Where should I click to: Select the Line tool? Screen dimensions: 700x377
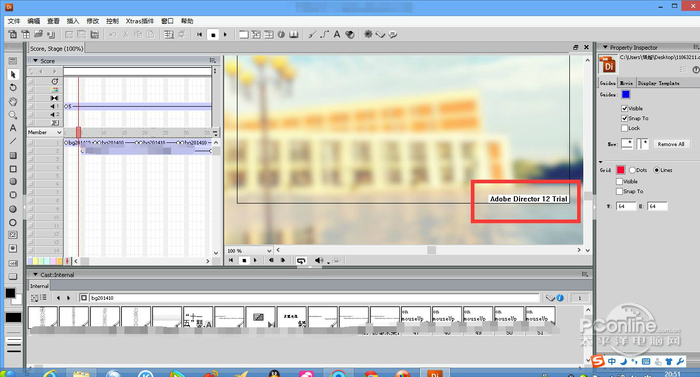13,142
